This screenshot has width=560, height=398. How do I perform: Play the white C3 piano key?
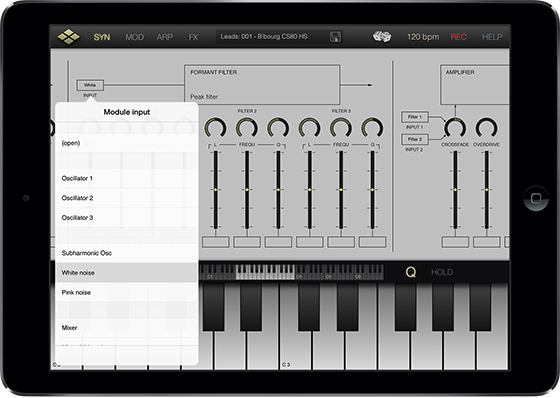click(x=296, y=350)
